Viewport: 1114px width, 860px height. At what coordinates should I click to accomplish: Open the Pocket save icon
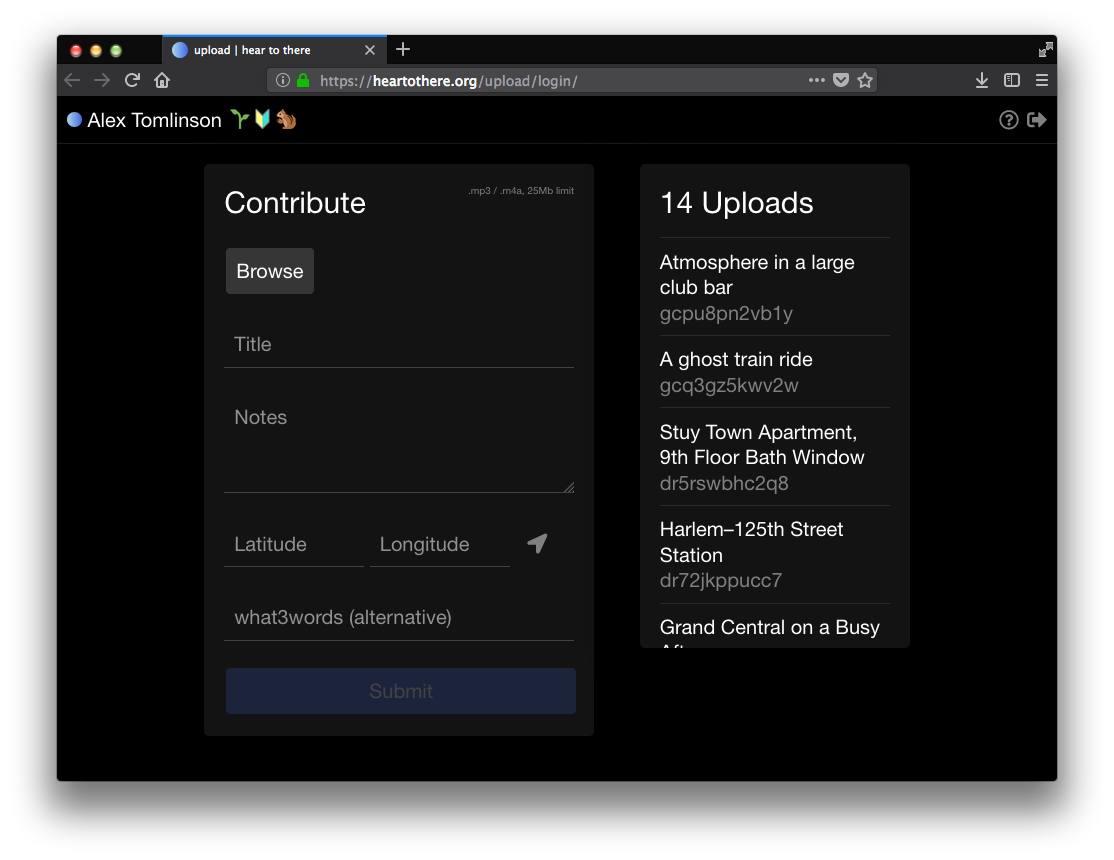pos(841,80)
